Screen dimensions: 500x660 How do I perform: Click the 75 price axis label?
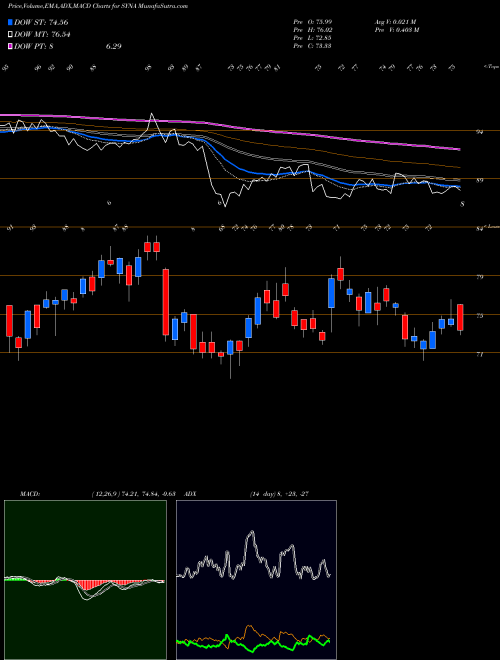(479, 316)
